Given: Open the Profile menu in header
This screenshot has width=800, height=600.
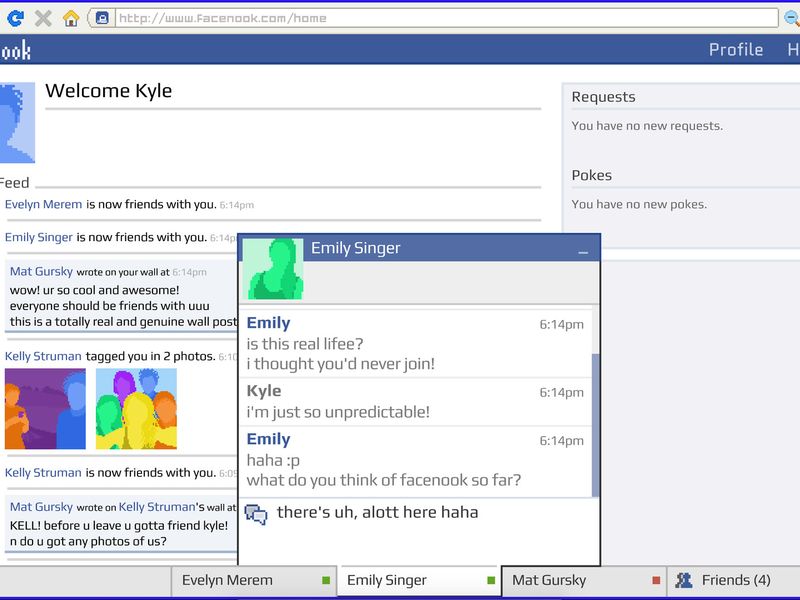Looking at the screenshot, I should (x=736, y=49).
